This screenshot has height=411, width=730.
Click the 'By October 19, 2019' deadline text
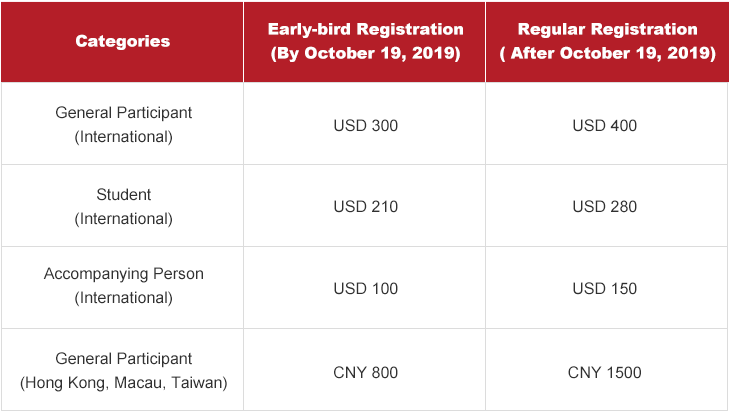click(365, 53)
